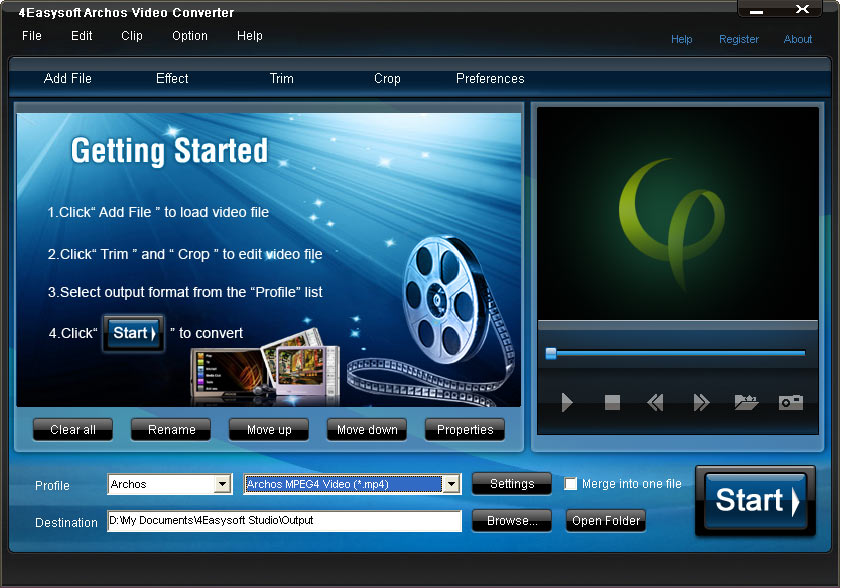The image size is (841, 588).
Task: Take a snapshot with the camera icon
Action: coord(790,403)
